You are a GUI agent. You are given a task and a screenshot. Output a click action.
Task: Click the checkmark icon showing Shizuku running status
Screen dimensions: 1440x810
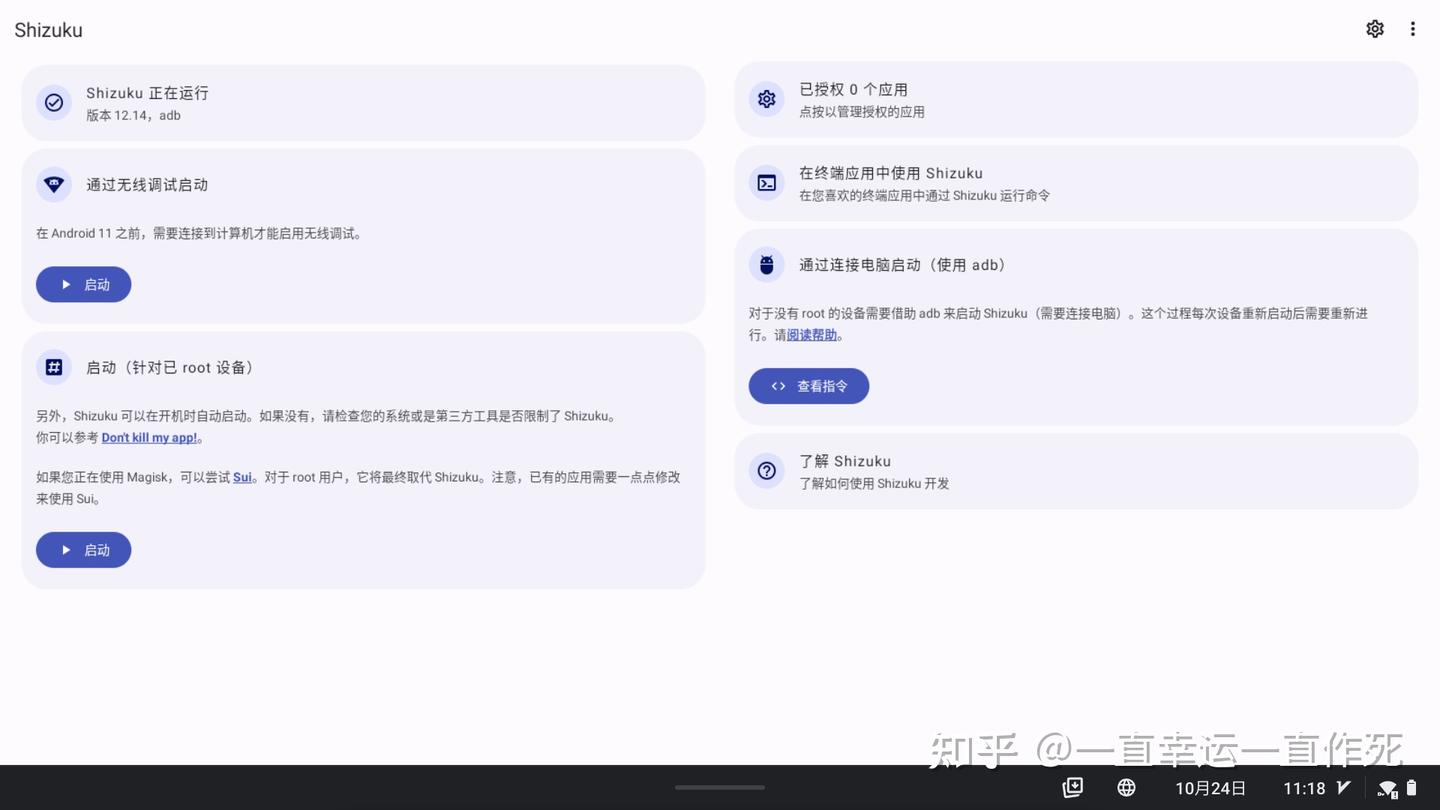coord(54,103)
